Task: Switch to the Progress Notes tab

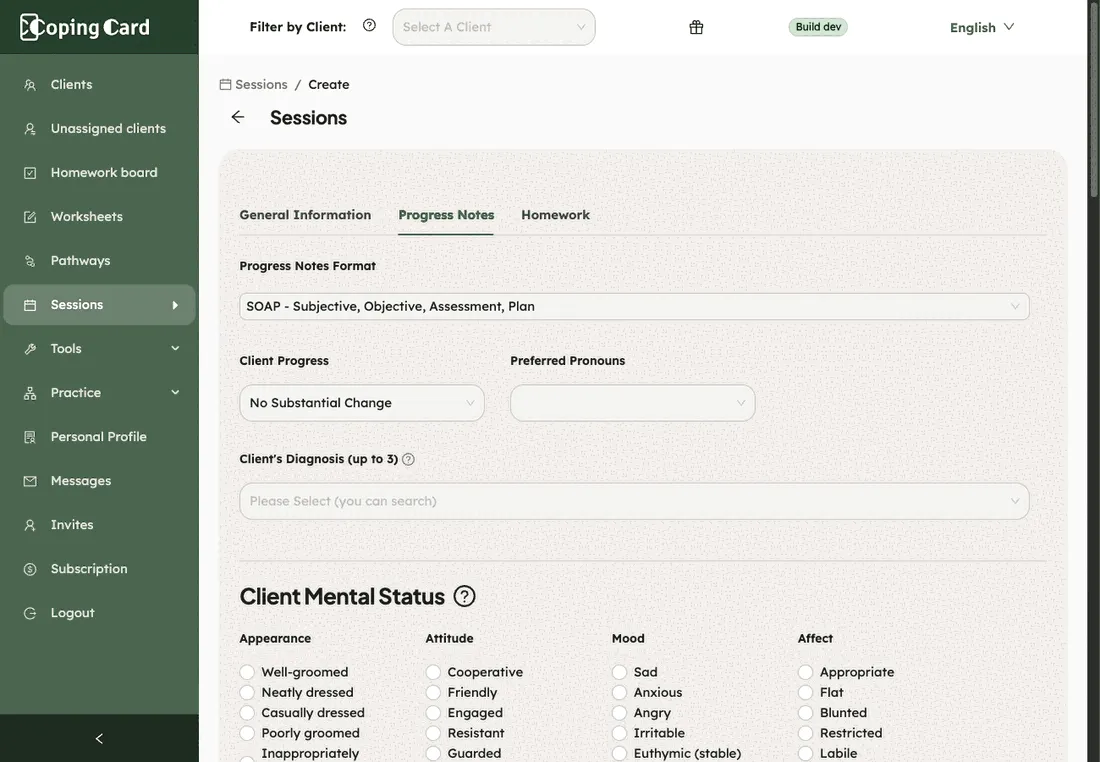Action: pyautogui.click(x=446, y=215)
